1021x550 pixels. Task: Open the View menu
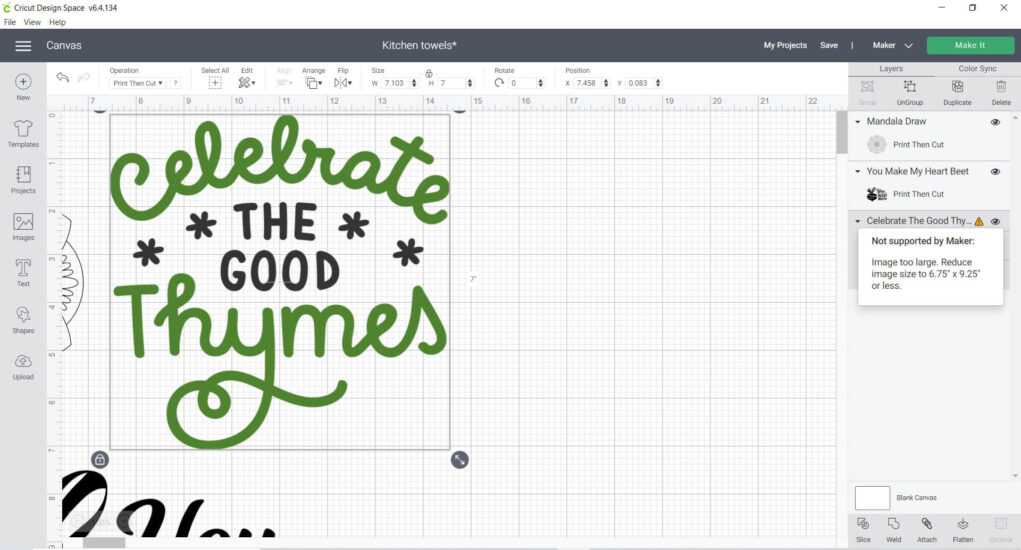pos(32,22)
